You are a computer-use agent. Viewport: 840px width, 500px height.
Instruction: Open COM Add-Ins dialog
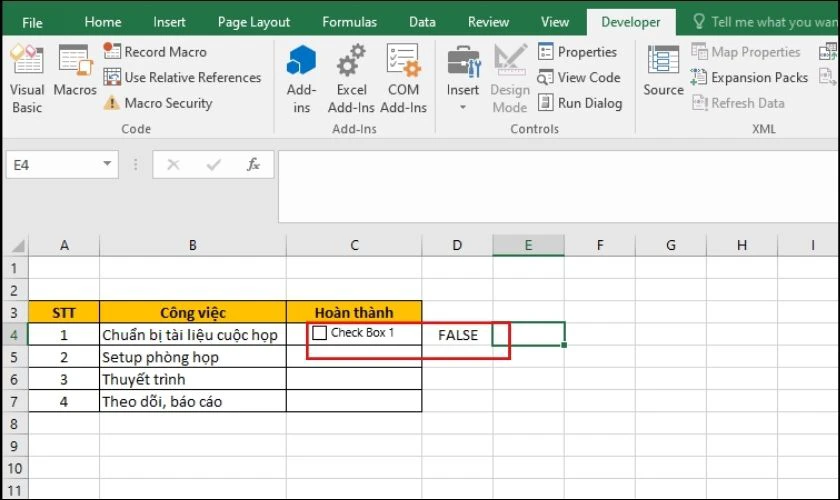tap(403, 79)
